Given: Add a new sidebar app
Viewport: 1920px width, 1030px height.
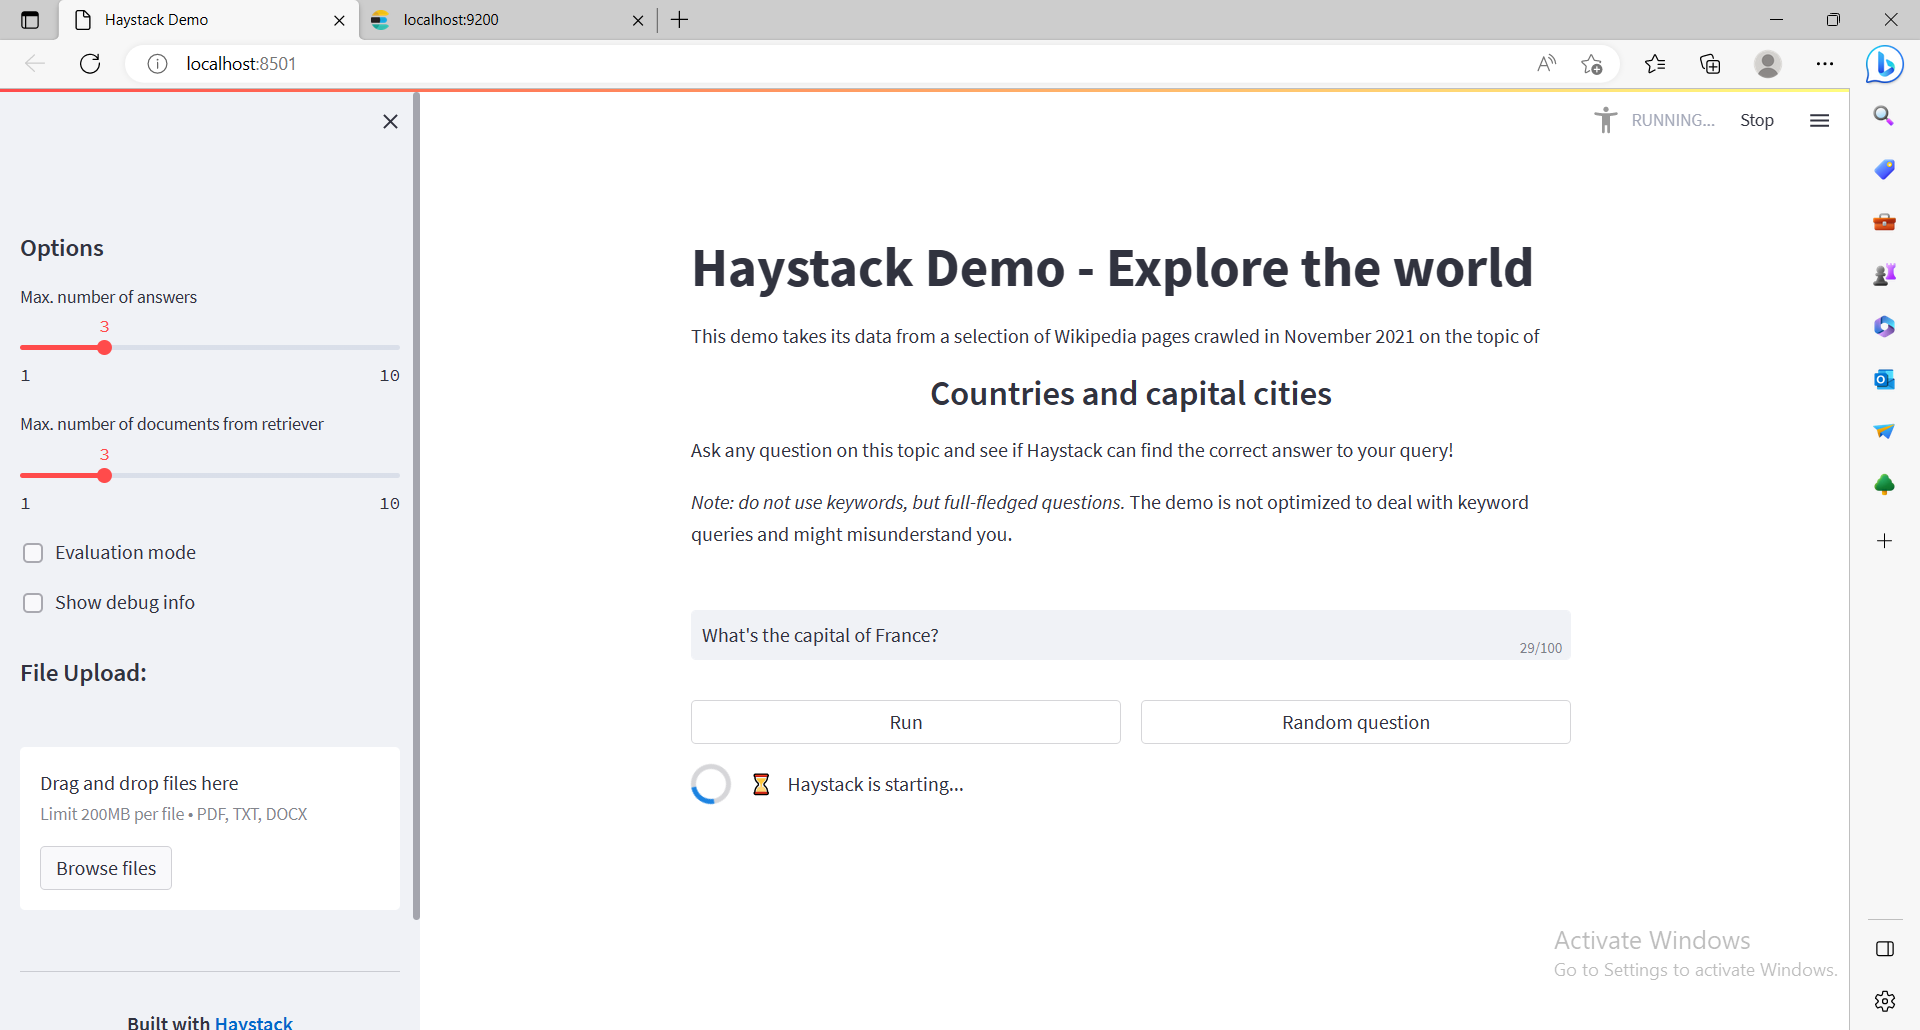Looking at the screenshot, I should click(x=1884, y=541).
